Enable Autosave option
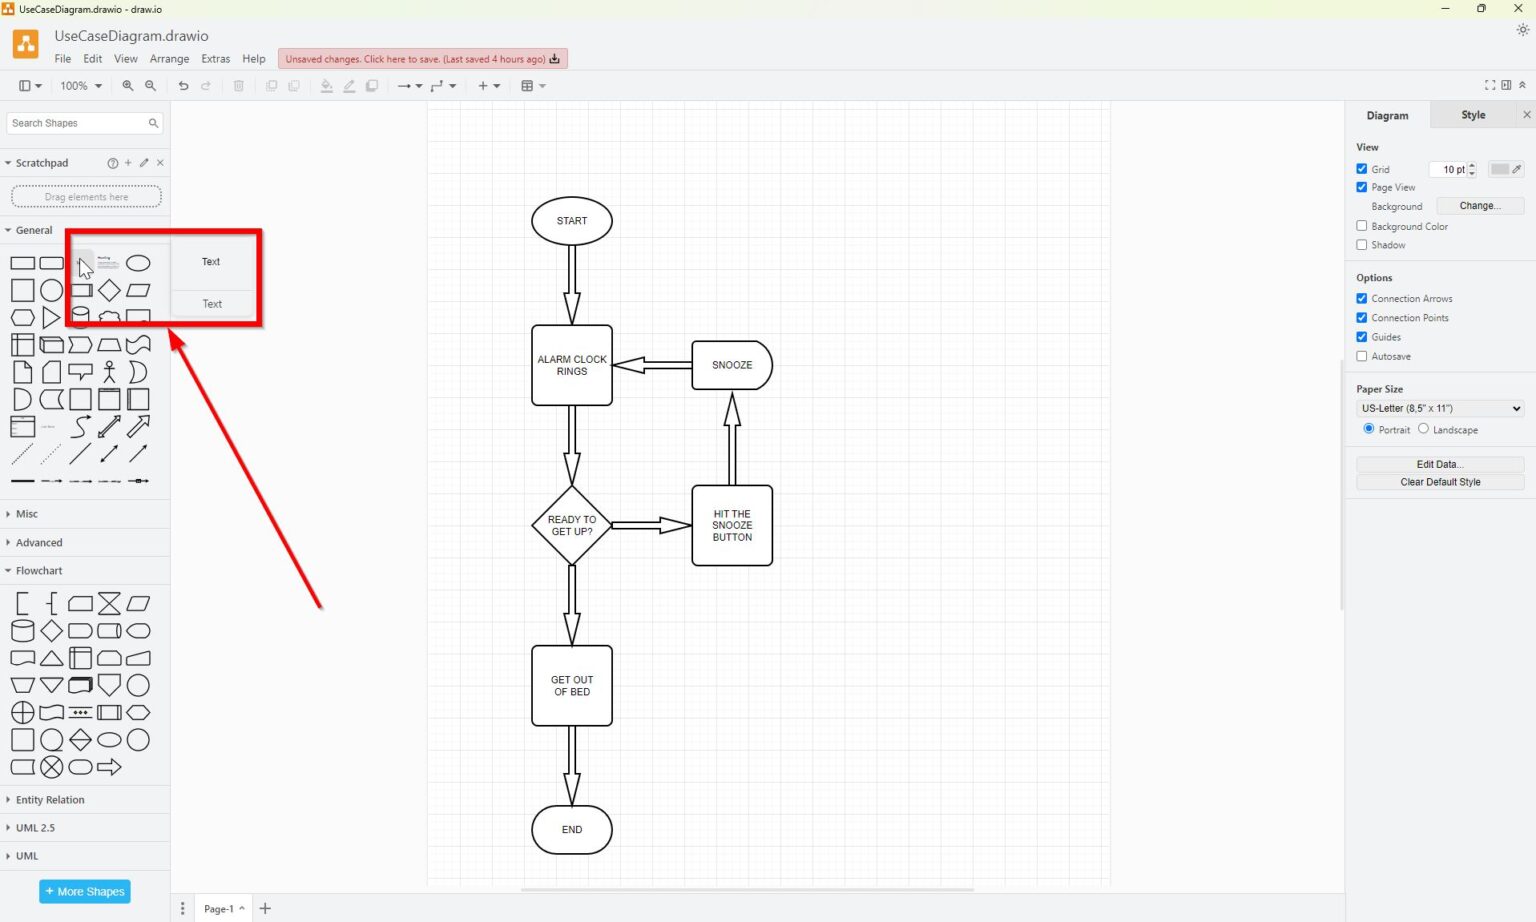The width and height of the screenshot is (1536, 922). pyautogui.click(x=1361, y=356)
